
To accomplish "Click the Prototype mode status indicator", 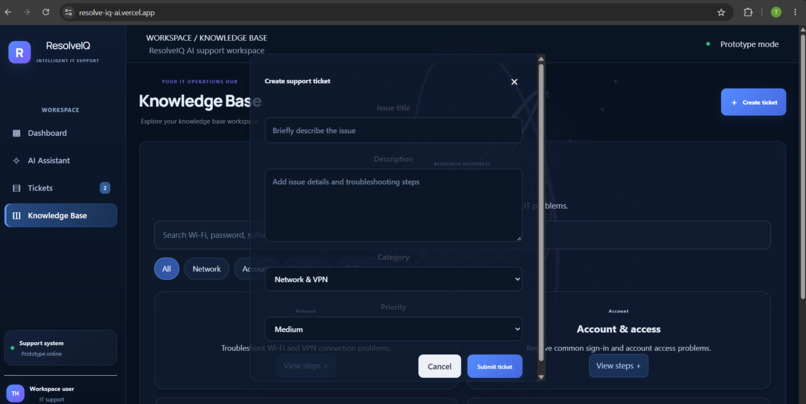I will pyautogui.click(x=742, y=44).
